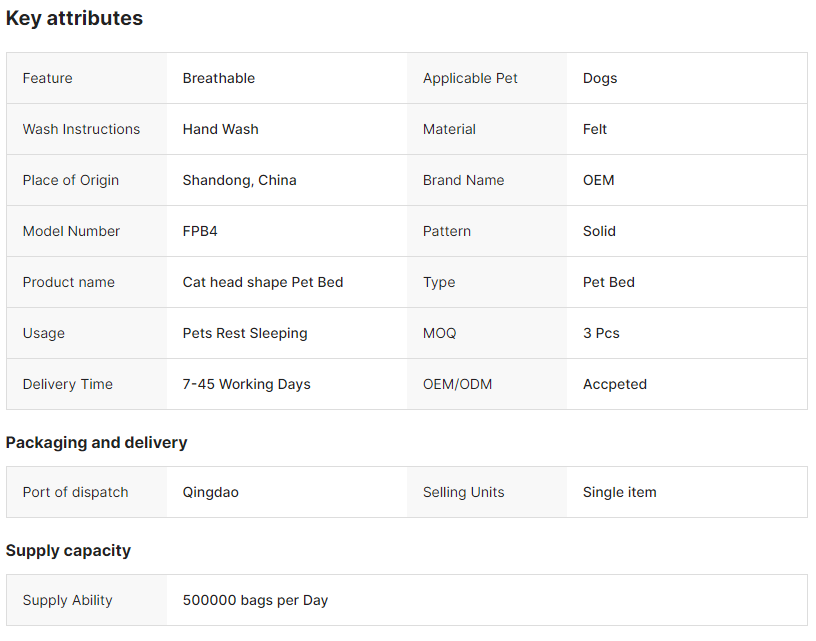
Task: Click the Single item selling units value
Action: 619,492
